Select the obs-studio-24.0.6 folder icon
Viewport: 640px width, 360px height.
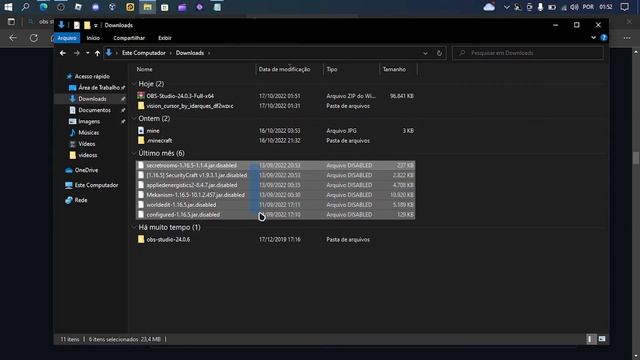point(141,239)
